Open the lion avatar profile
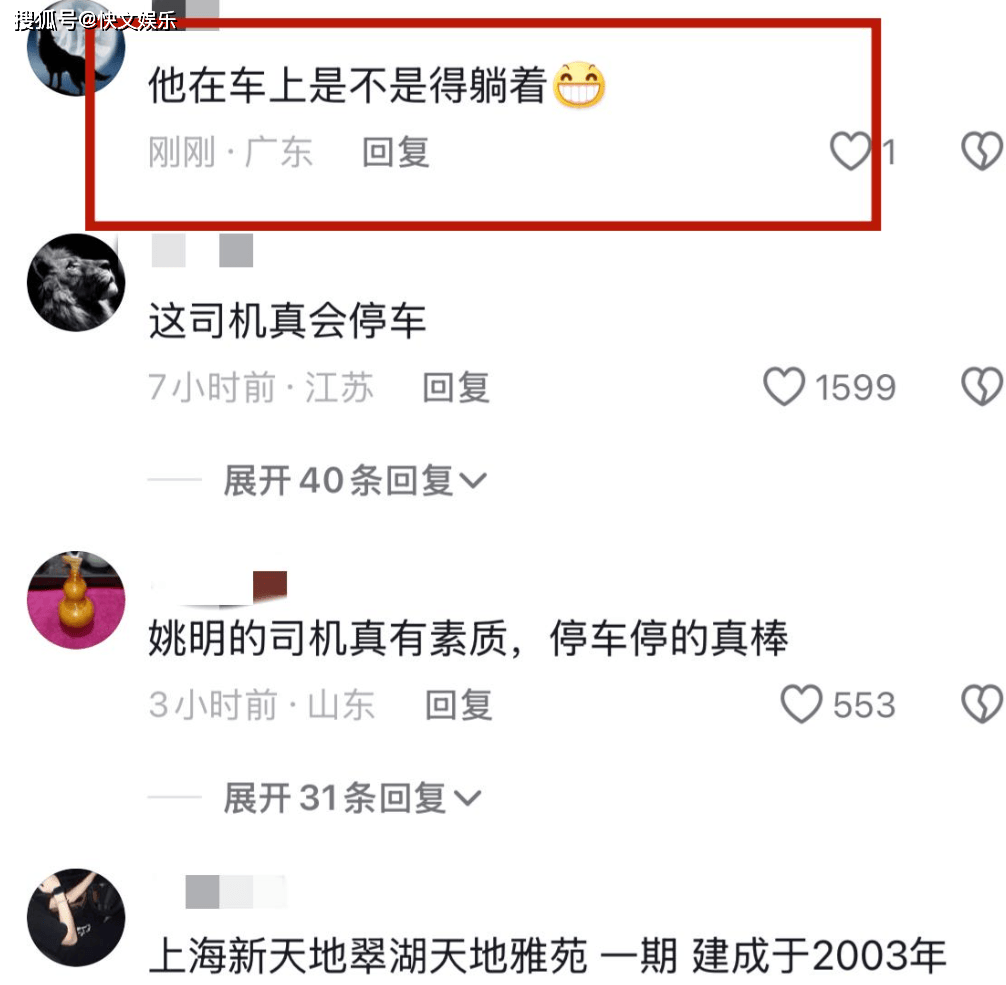Screen dimensions: 1006x985 pos(76,282)
